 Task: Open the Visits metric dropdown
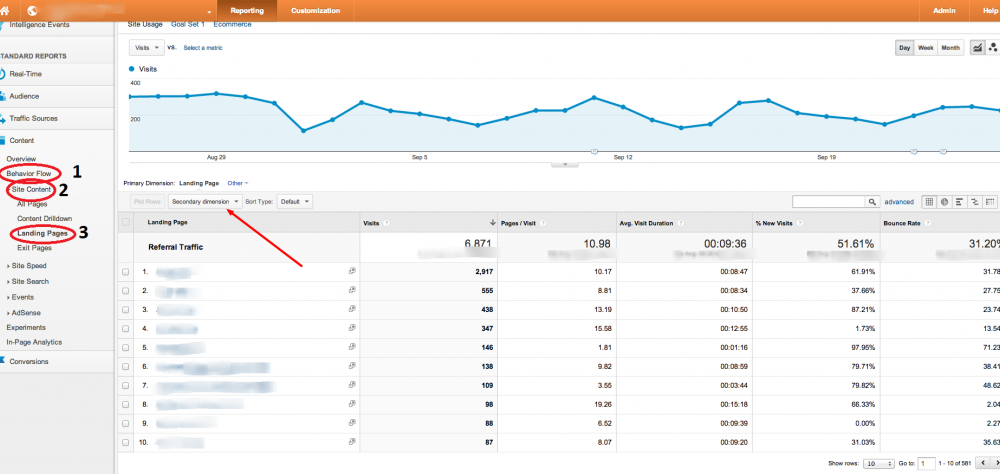146,47
